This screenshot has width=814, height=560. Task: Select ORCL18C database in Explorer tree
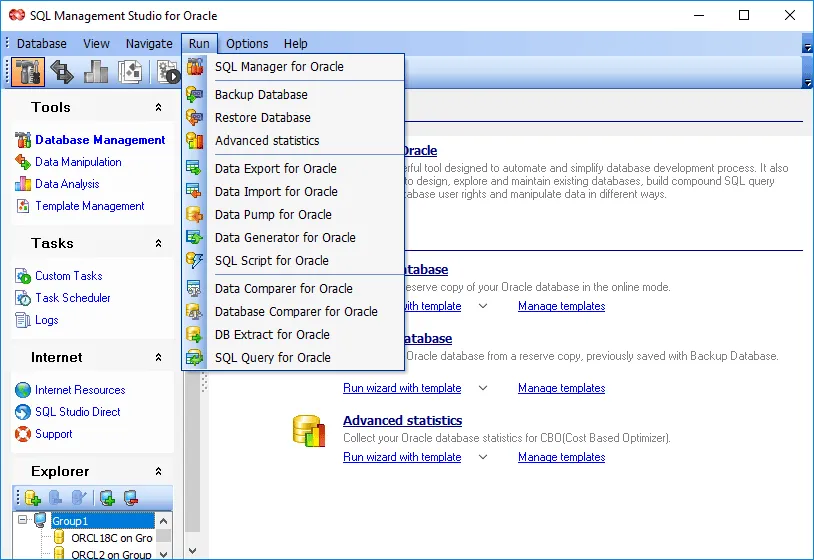pyautogui.click(x=112, y=538)
